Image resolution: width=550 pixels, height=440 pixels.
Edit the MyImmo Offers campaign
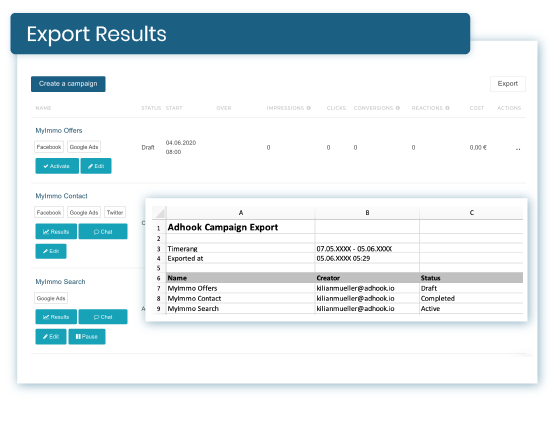[x=96, y=166]
